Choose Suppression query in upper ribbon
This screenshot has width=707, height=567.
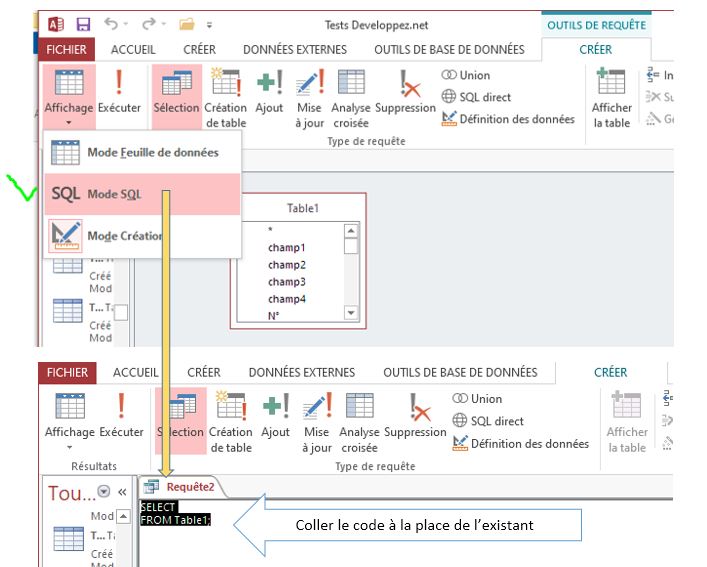click(x=405, y=91)
